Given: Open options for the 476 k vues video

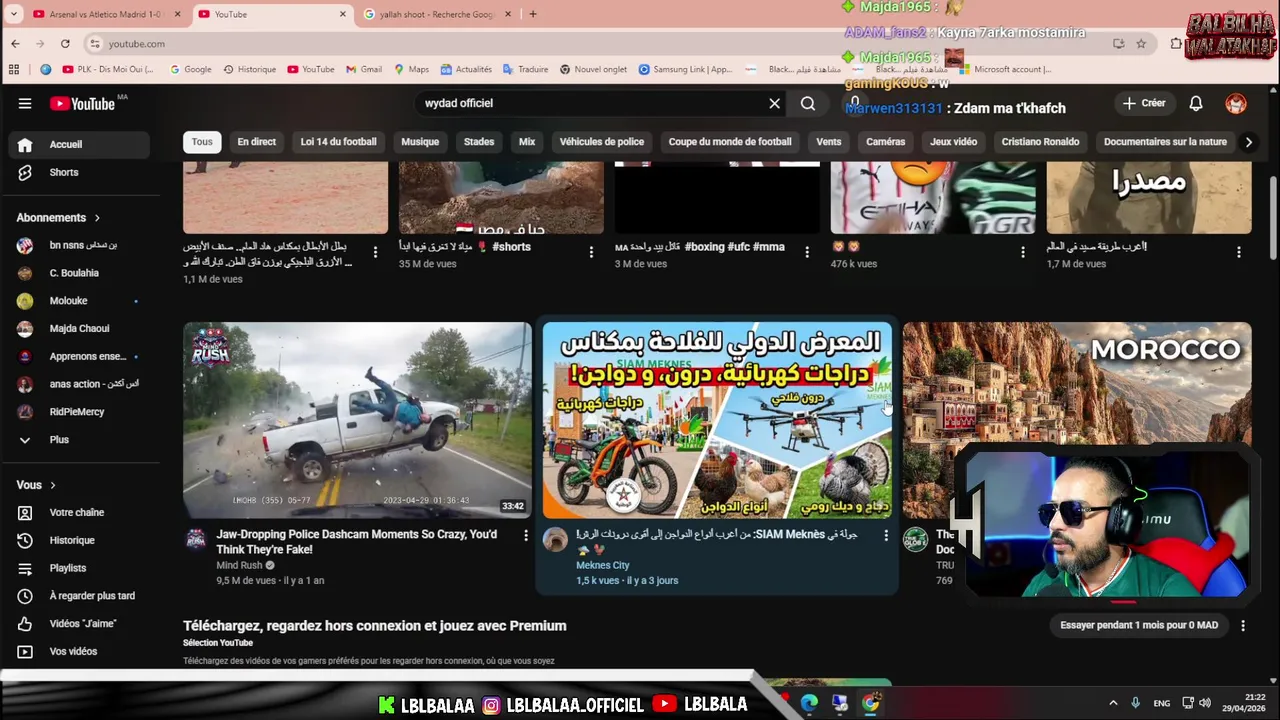Looking at the screenshot, I should tap(1022, 252).
